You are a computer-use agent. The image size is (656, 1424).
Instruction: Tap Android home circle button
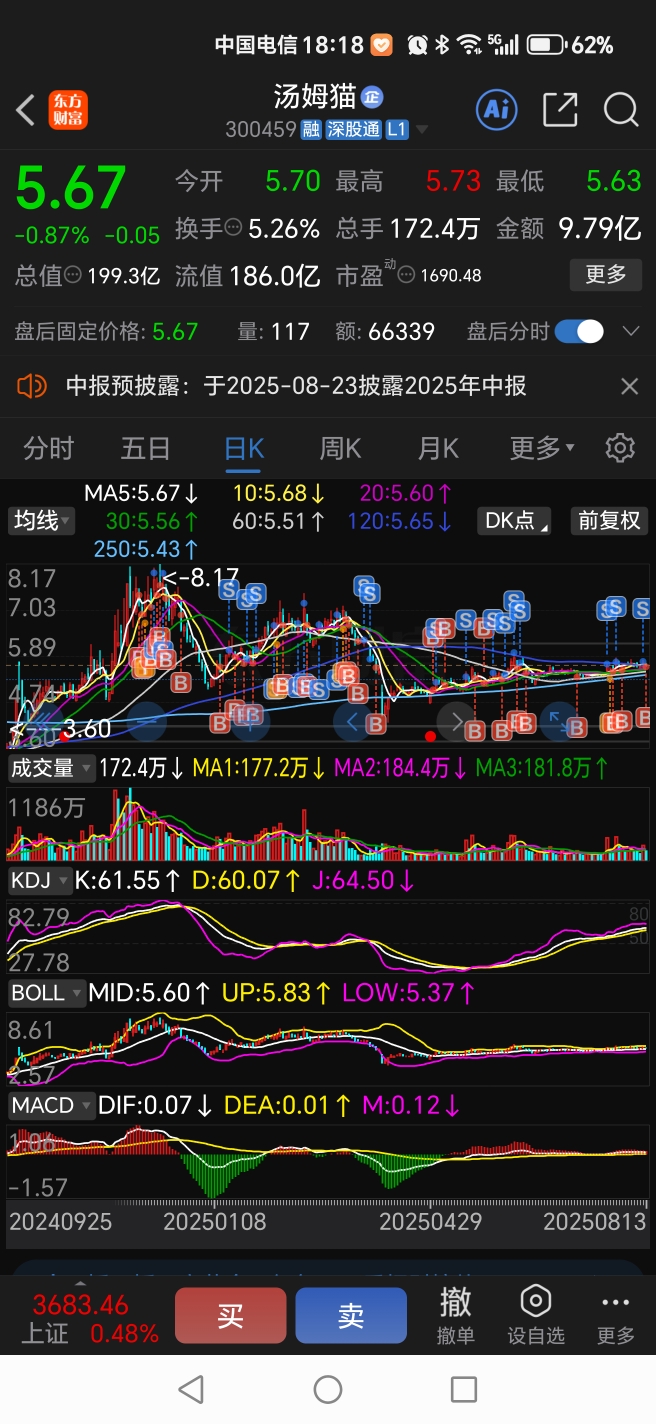328,1389
